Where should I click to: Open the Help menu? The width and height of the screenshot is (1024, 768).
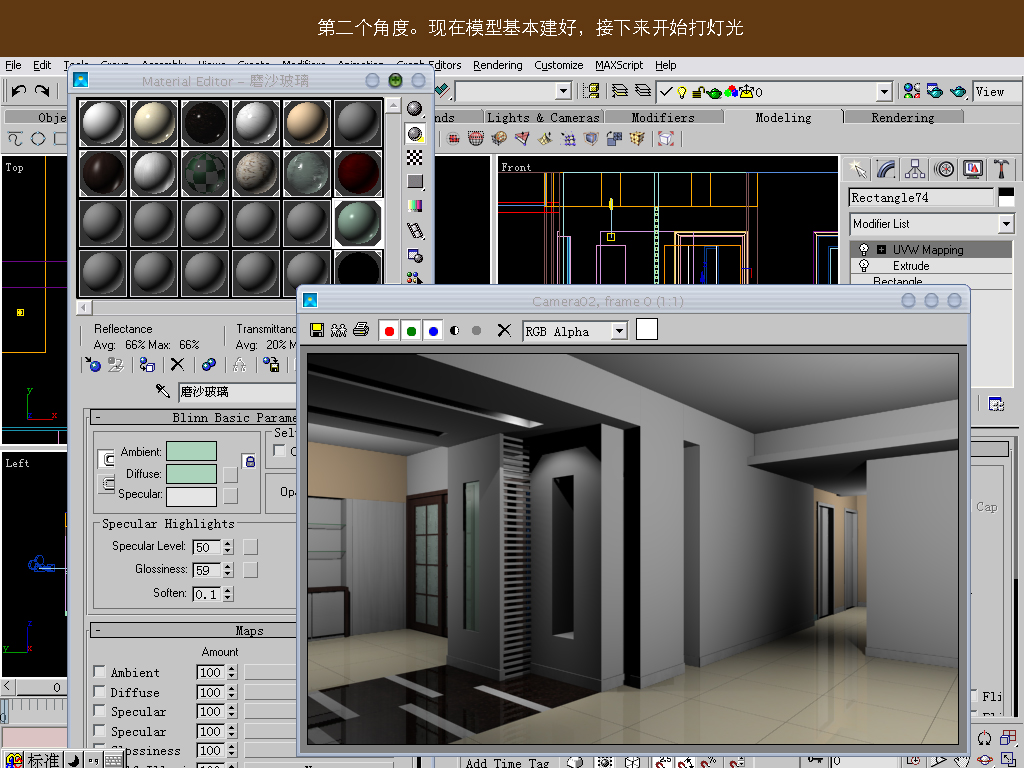pos(665,65)
